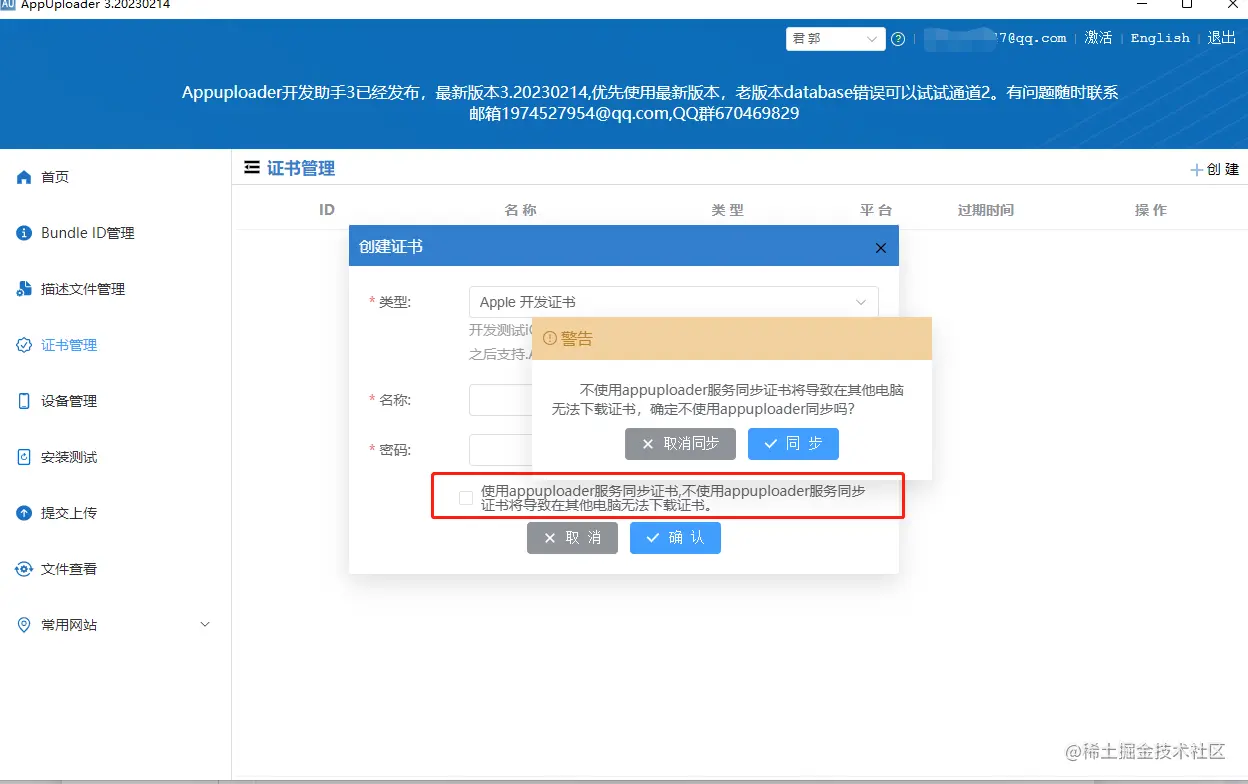
Task: Confirm sync with the 同步 button
Action: point(793,443)
